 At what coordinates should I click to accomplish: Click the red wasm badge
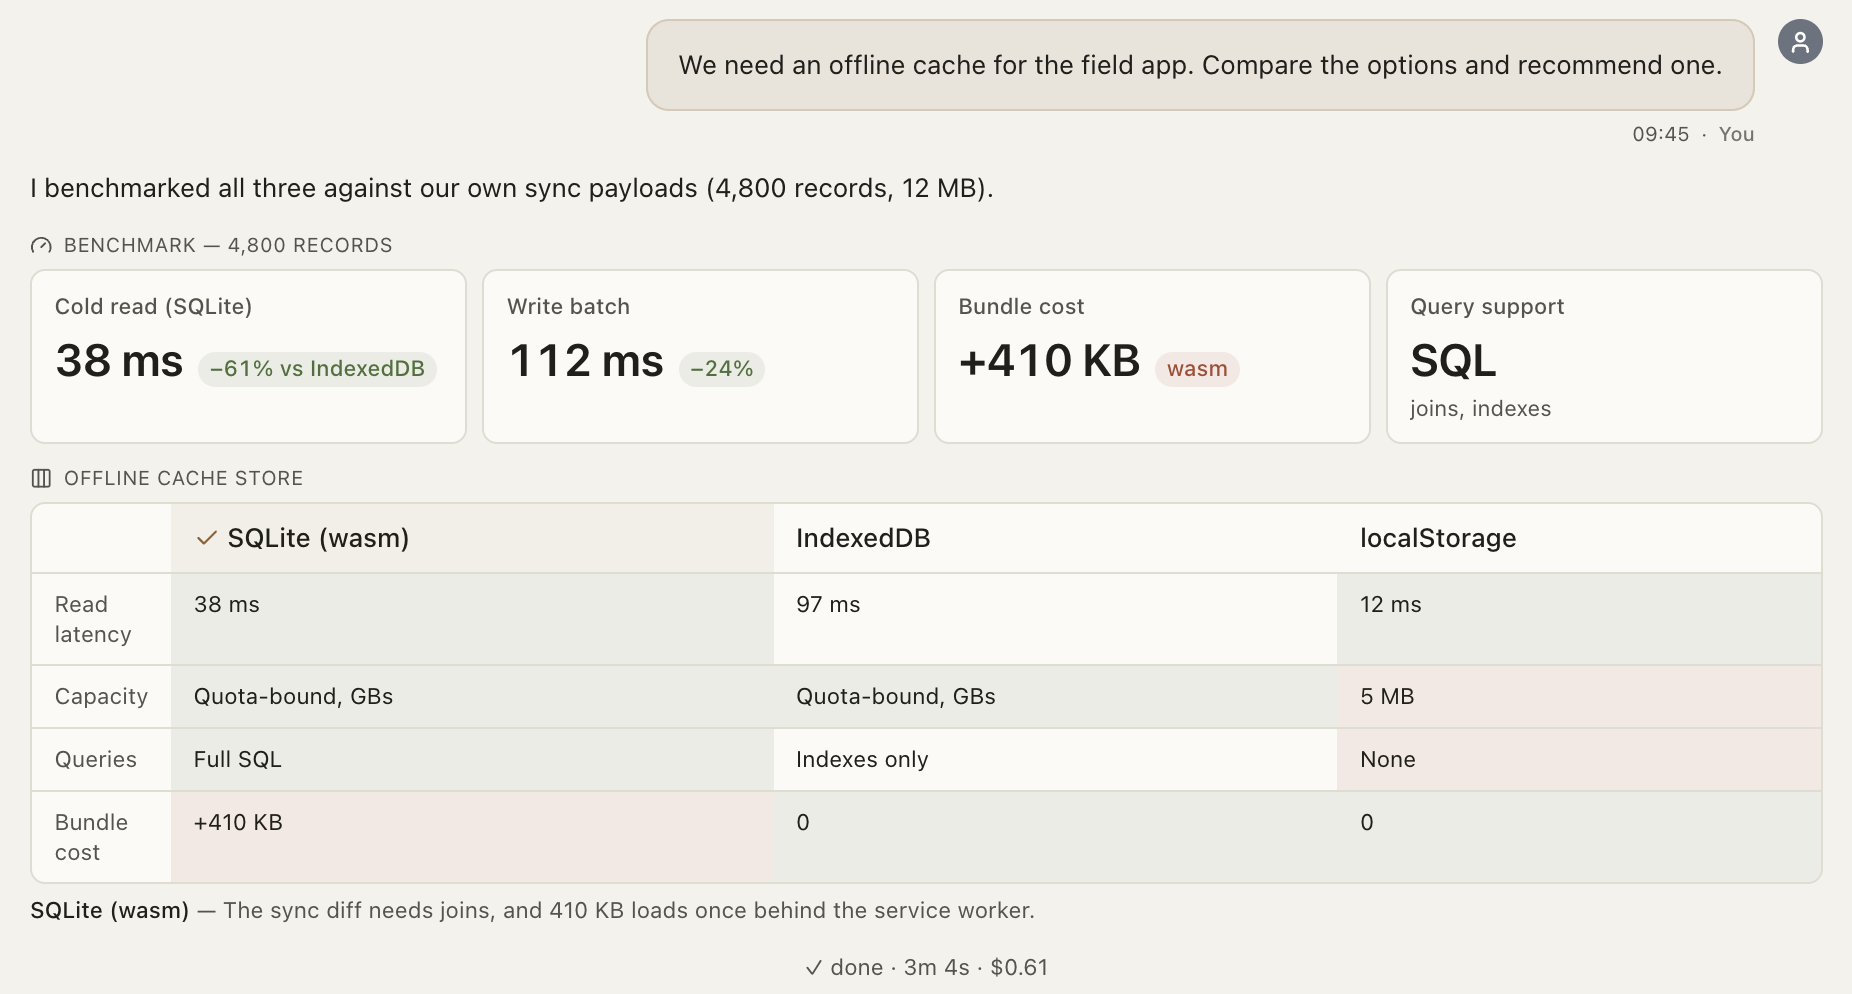[x=1197, y=369]
